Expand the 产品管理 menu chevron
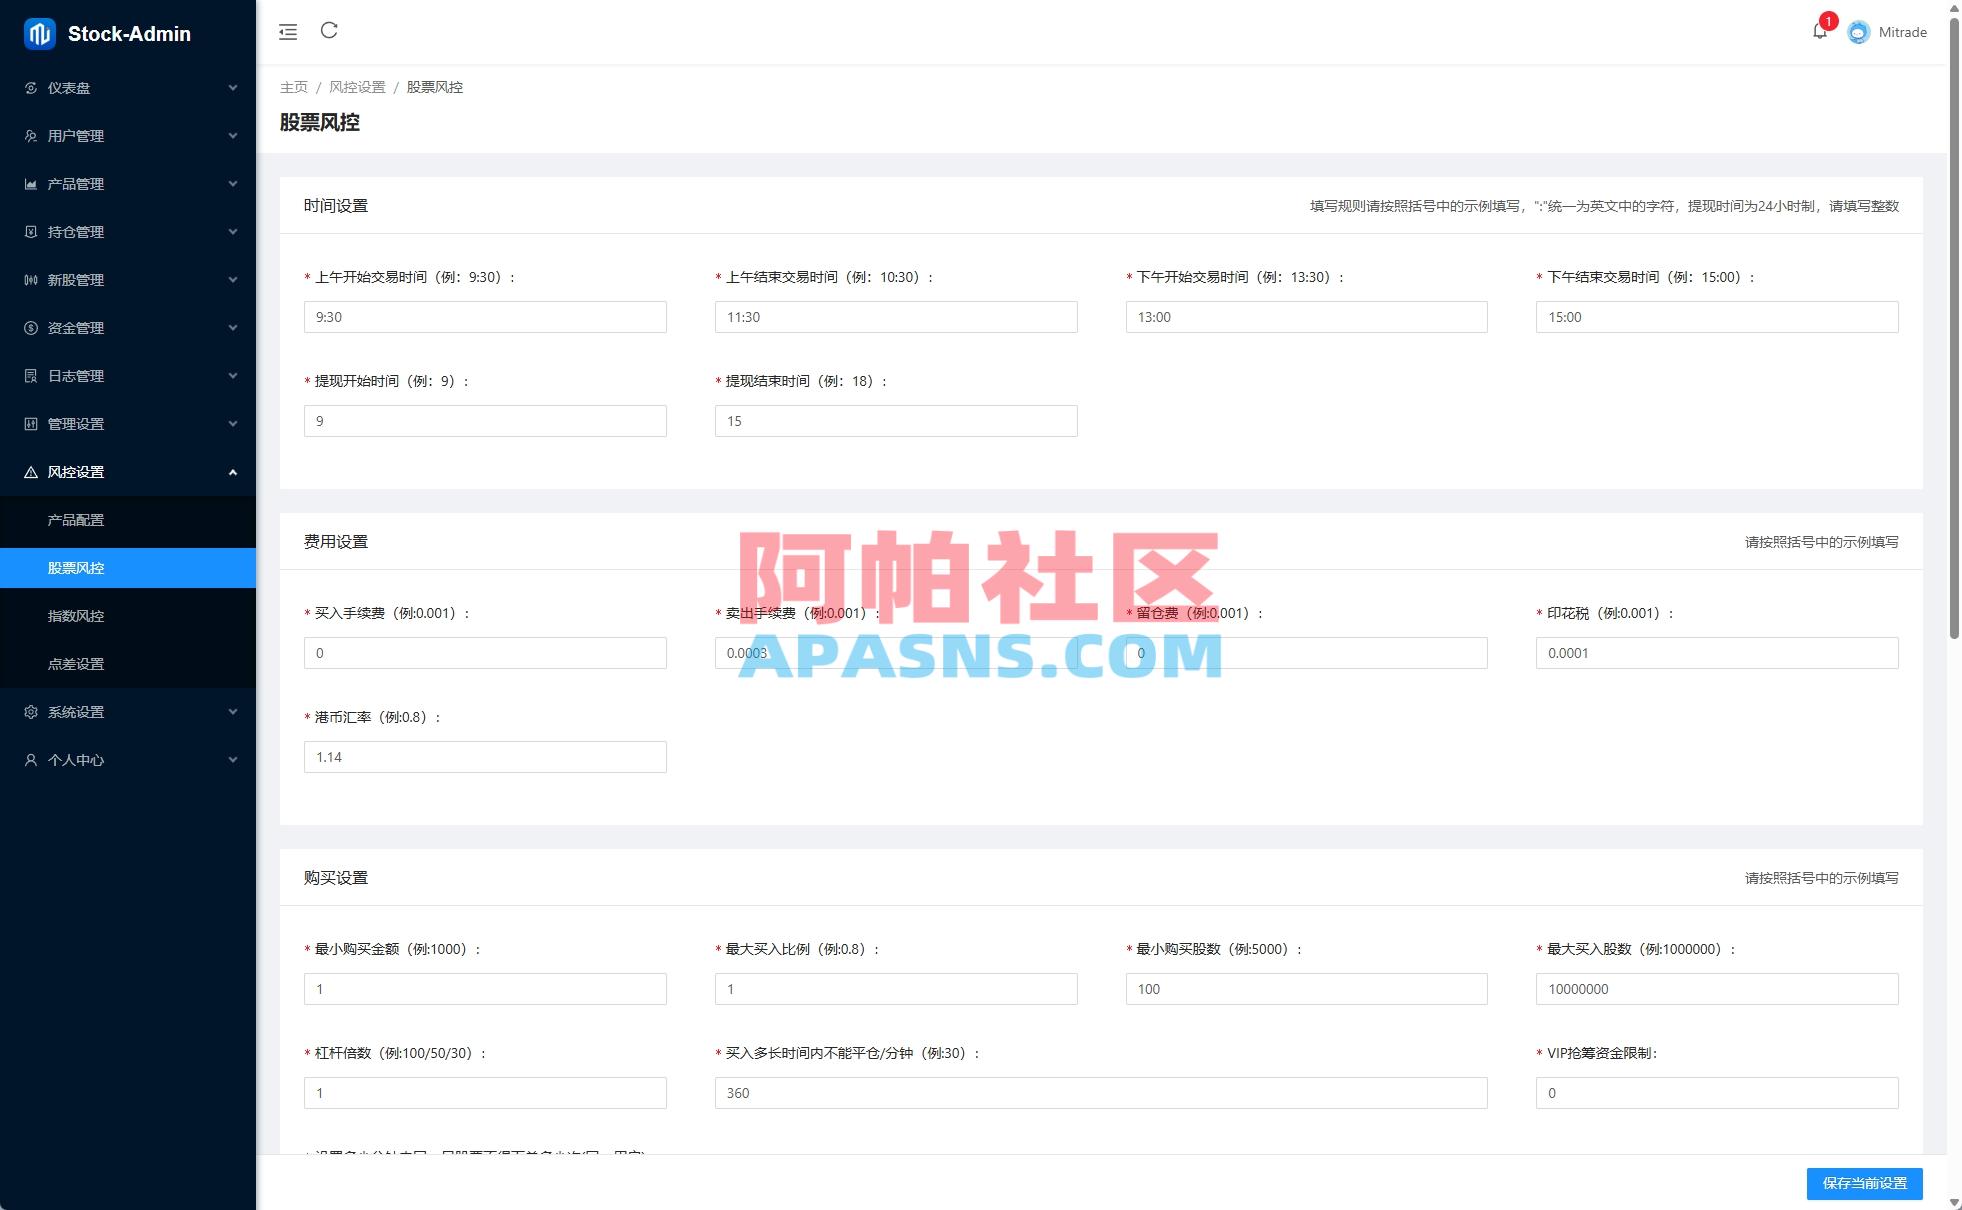This screenshot has height=1210, width=1962. click(x=233, y=183)
